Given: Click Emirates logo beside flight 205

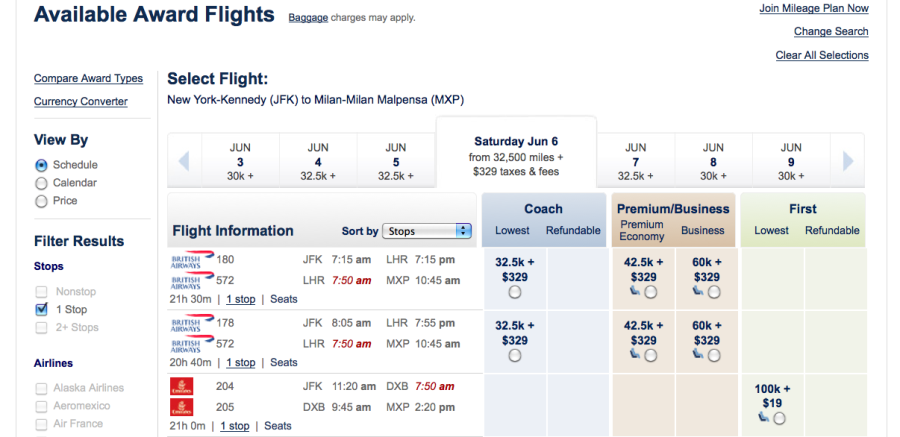Looking at the screenshot, I should 182,407.
